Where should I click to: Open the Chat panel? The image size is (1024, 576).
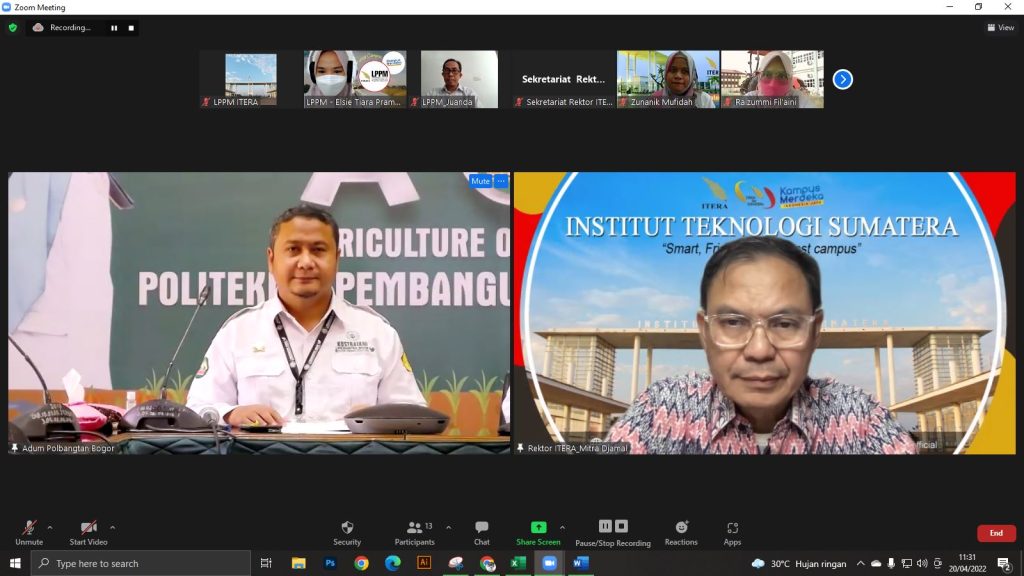pos(482,533)
